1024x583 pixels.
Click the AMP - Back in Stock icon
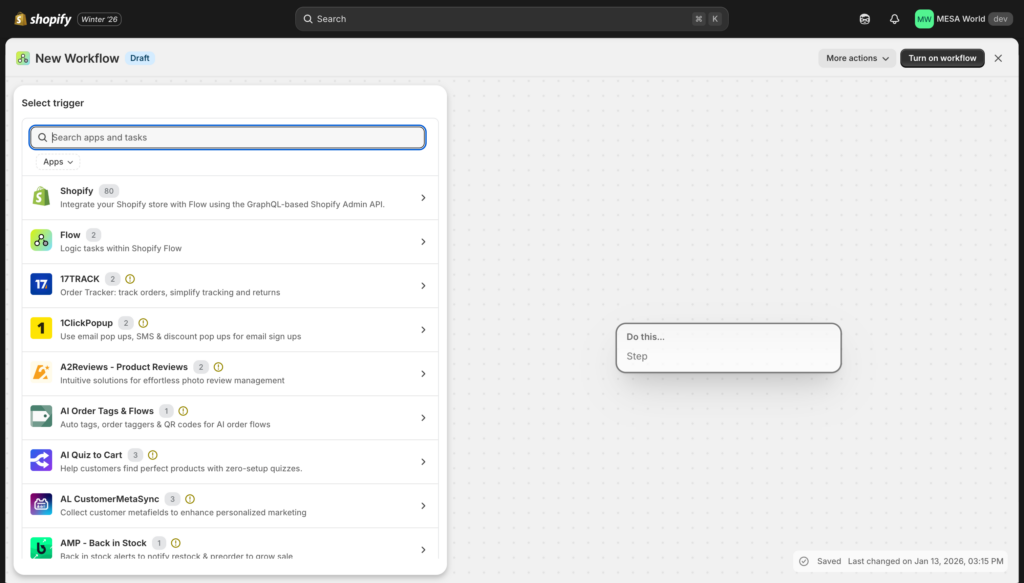41,548
